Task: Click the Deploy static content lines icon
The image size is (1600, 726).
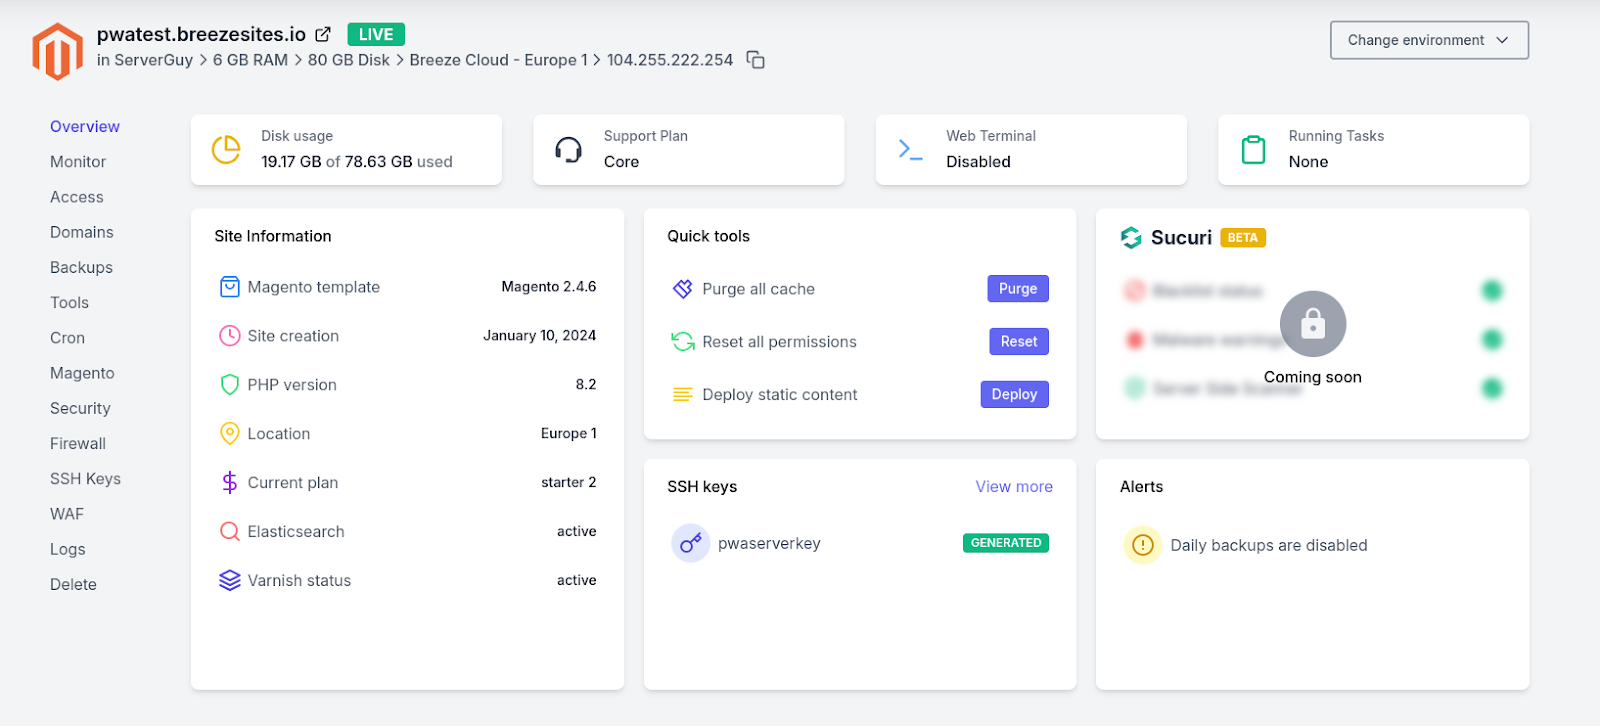Action: pyautogui.click(x=683, y=395)
